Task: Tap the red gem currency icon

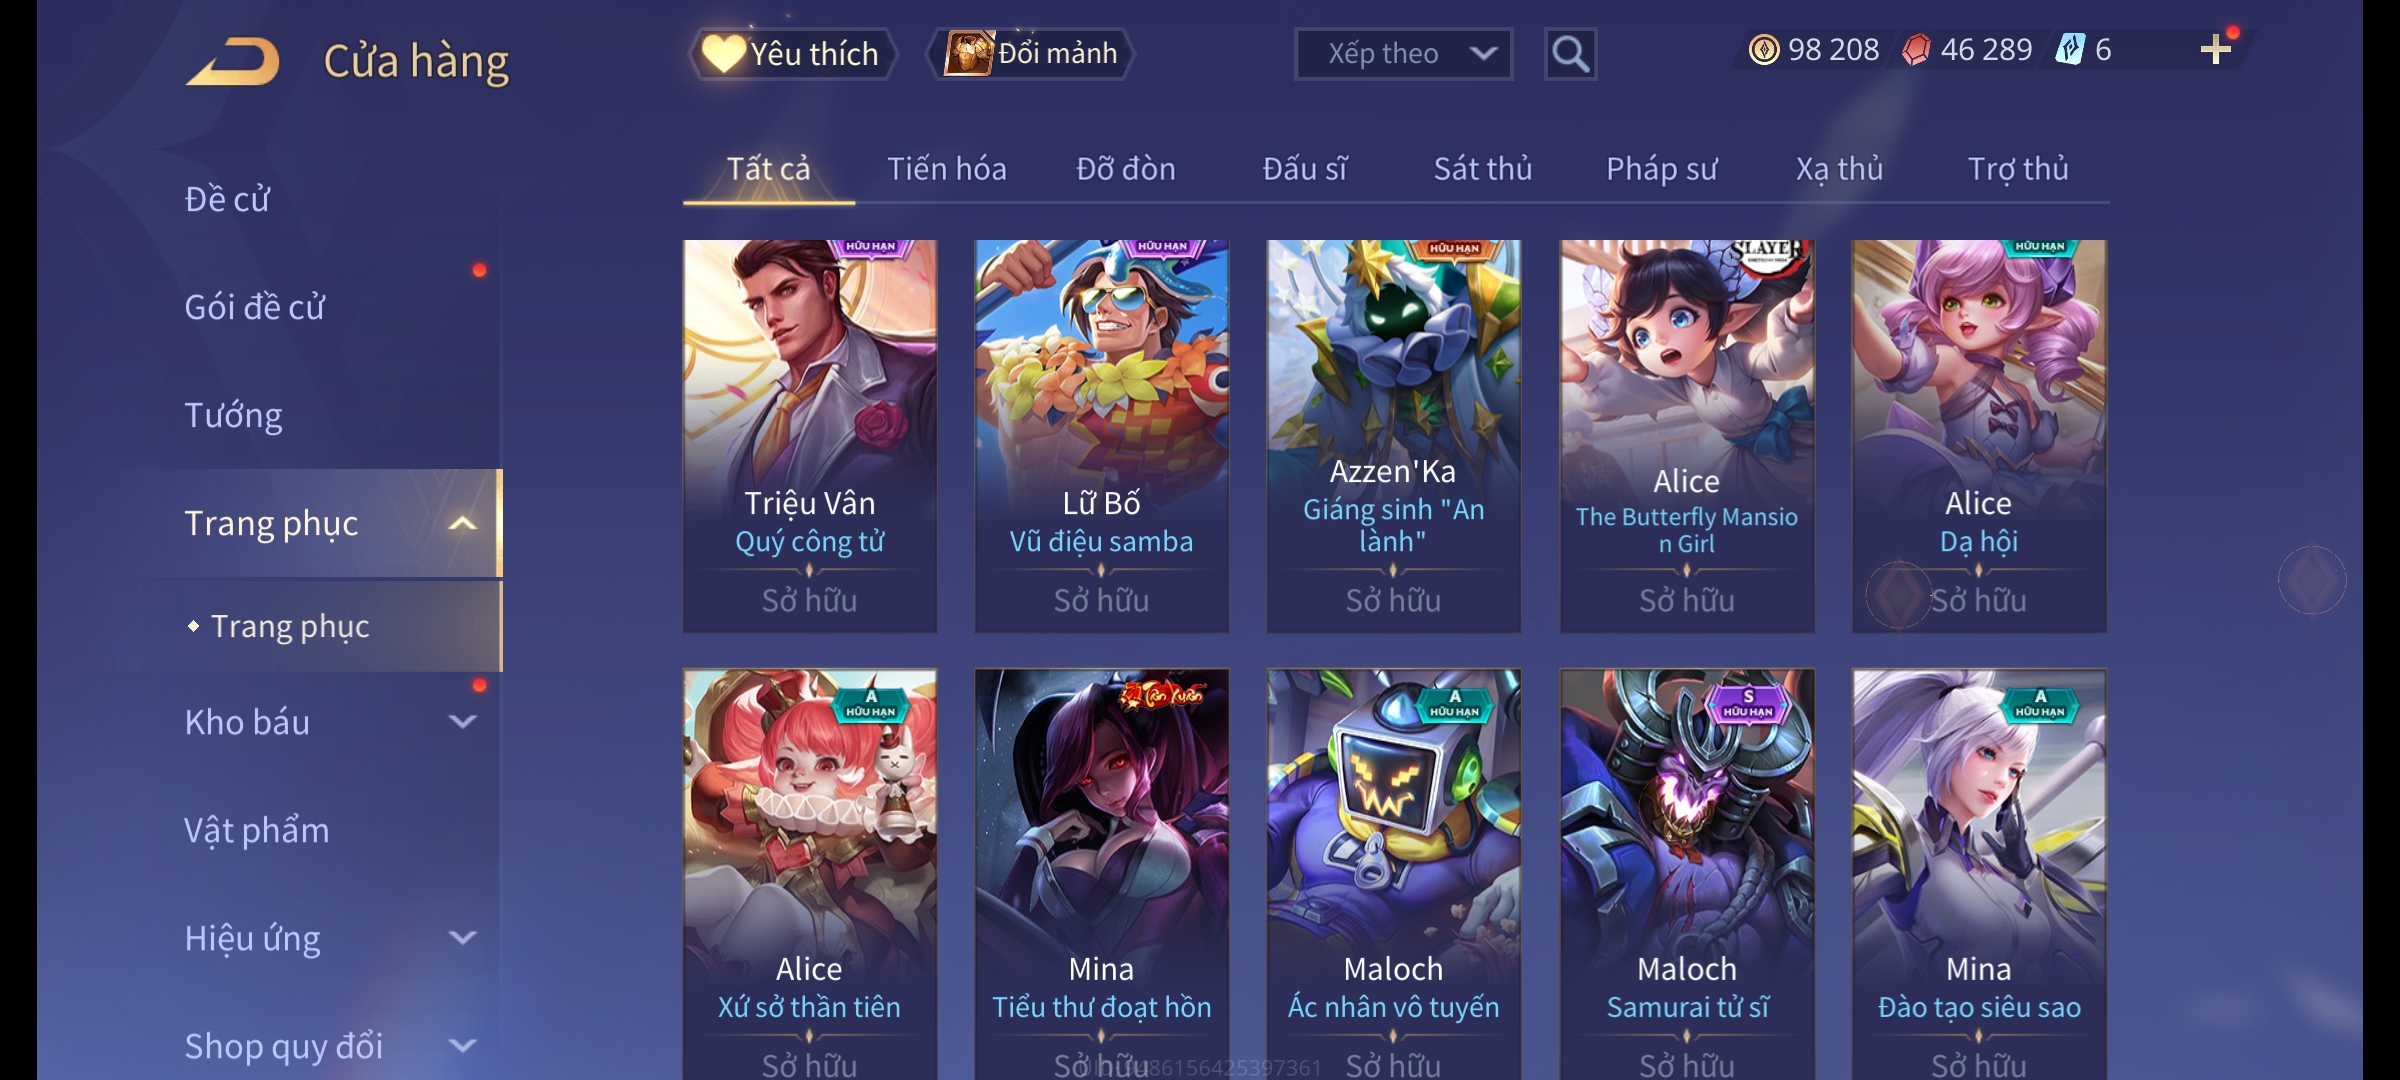Action: (1916, 50)
